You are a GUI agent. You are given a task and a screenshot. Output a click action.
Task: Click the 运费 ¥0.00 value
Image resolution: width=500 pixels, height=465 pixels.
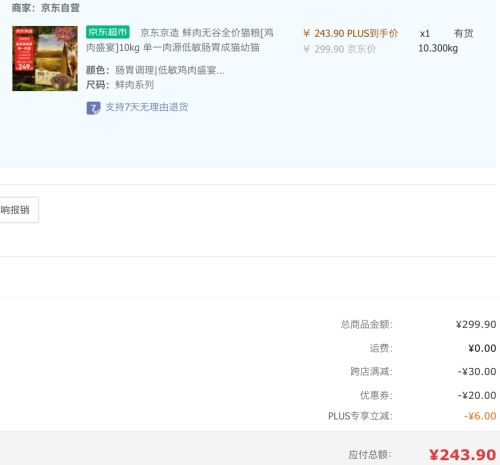(x=482, y=348)
